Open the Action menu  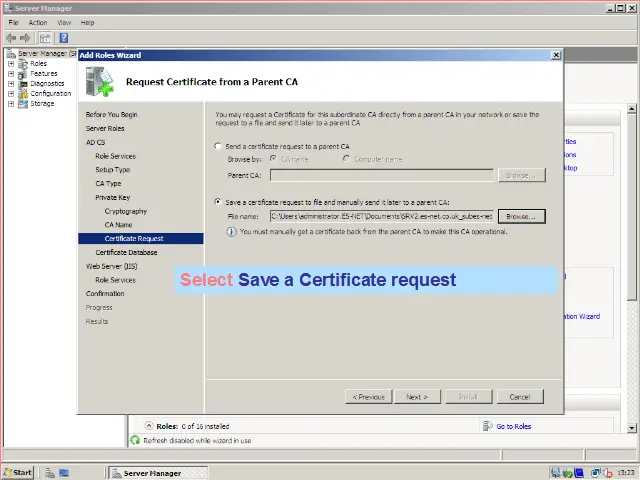pyautogui.click(x=38, y=22)
